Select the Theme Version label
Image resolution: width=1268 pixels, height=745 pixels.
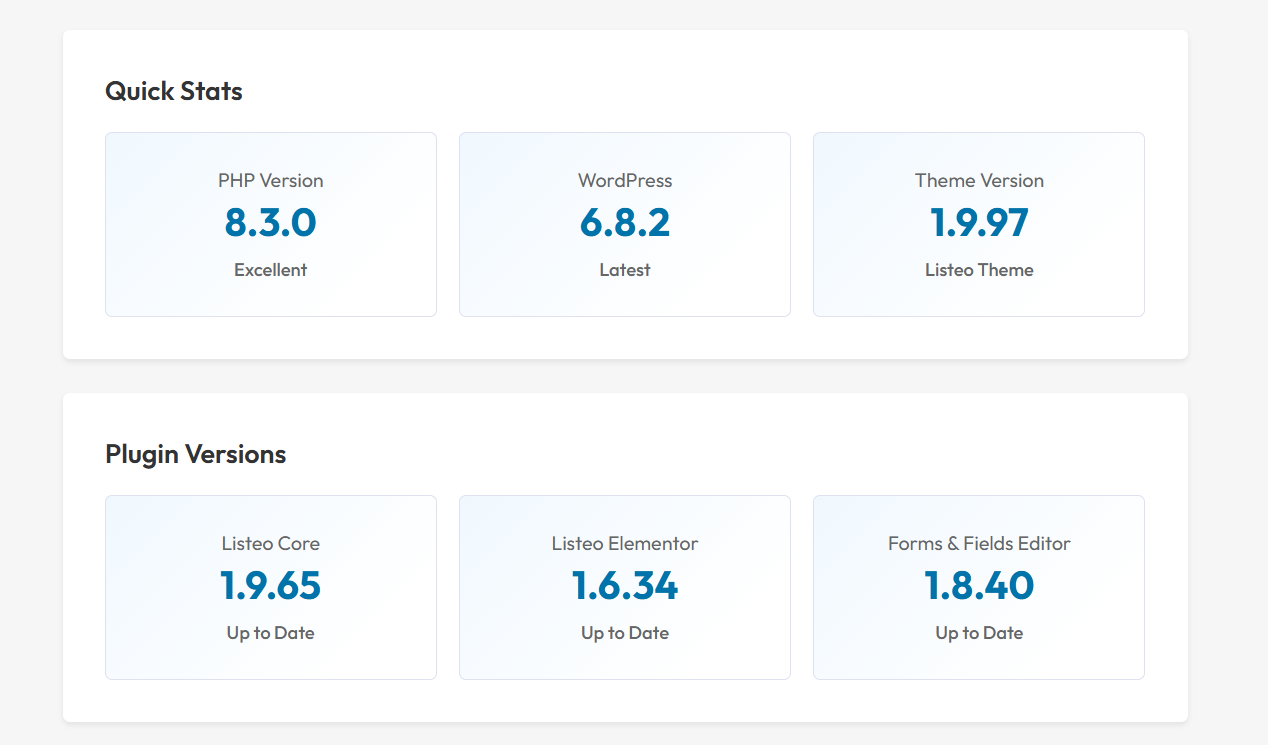[979, 181]
